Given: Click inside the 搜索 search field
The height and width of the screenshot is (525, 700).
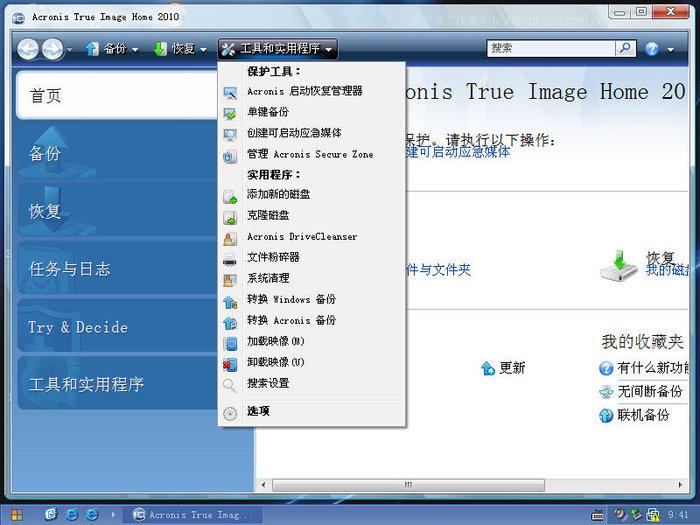Looking at the screenshot, I should coord(551,48).
